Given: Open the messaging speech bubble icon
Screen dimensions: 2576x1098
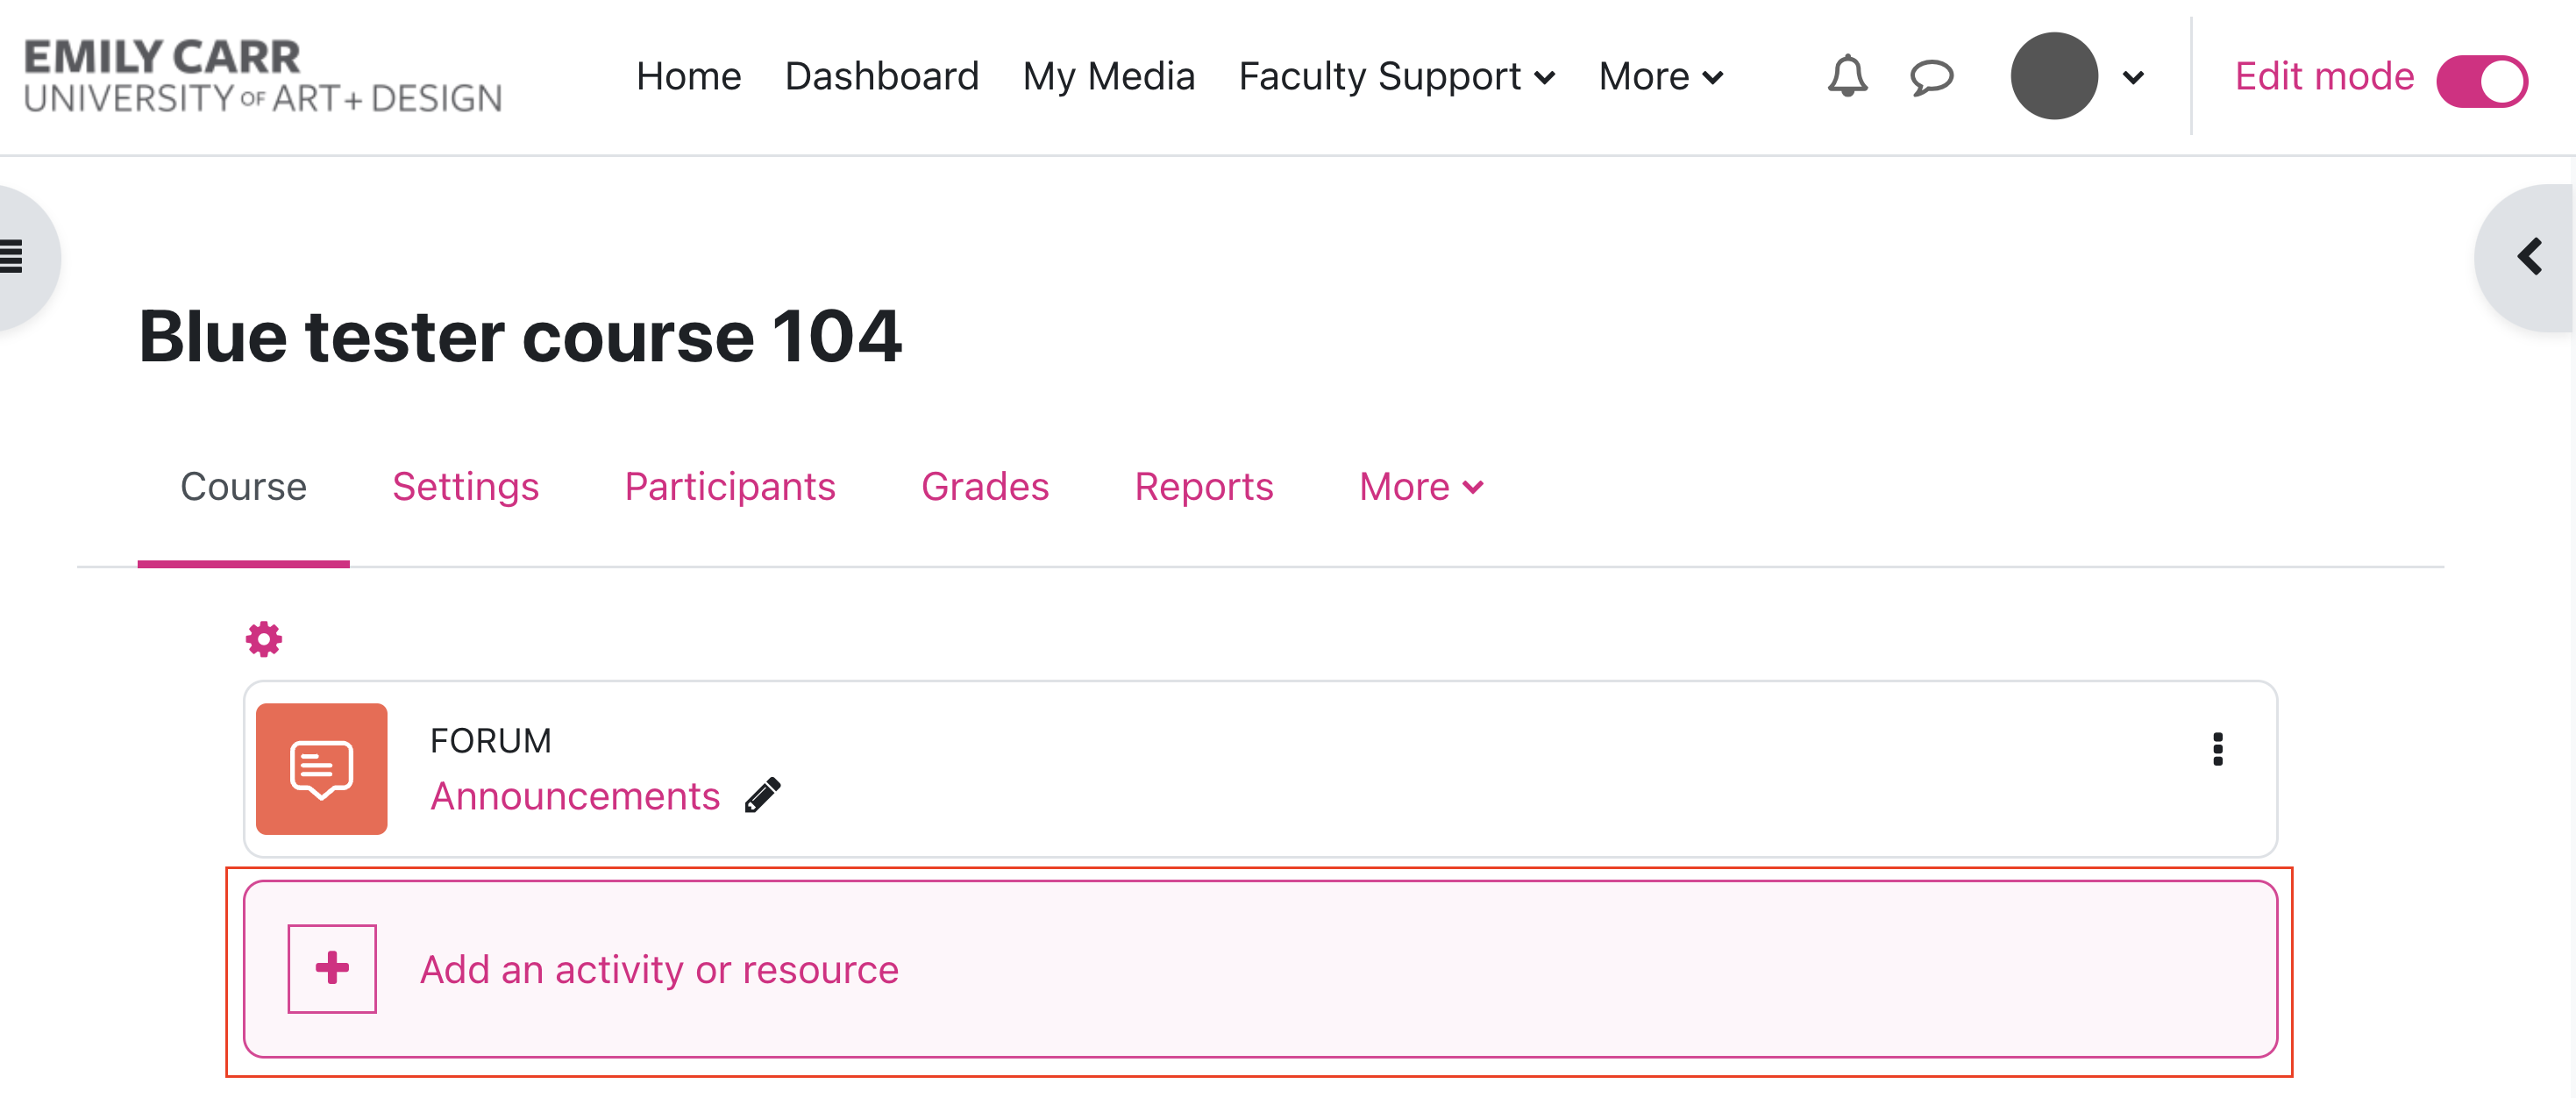Looking at the screenshot, I should tap(1931, 77).
